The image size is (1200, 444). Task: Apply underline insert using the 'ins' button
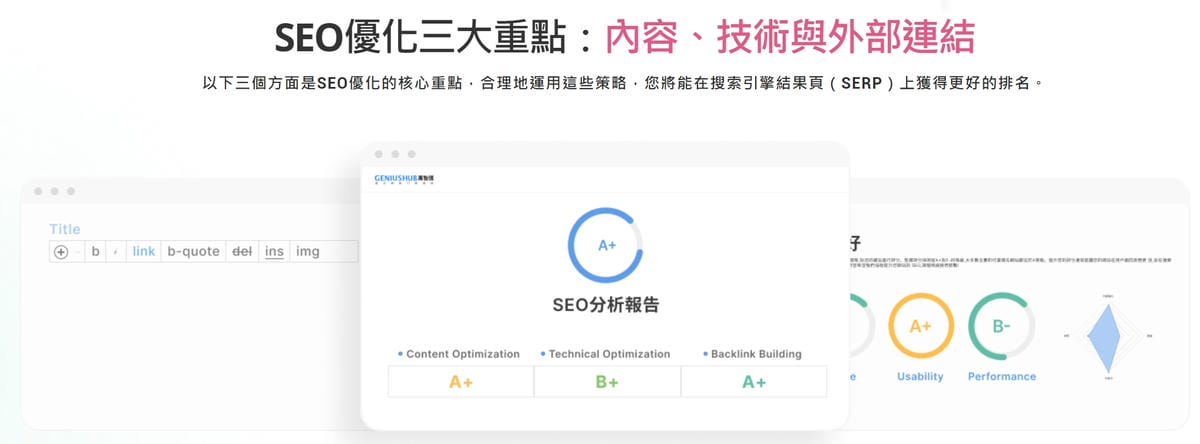coord(274,252)
